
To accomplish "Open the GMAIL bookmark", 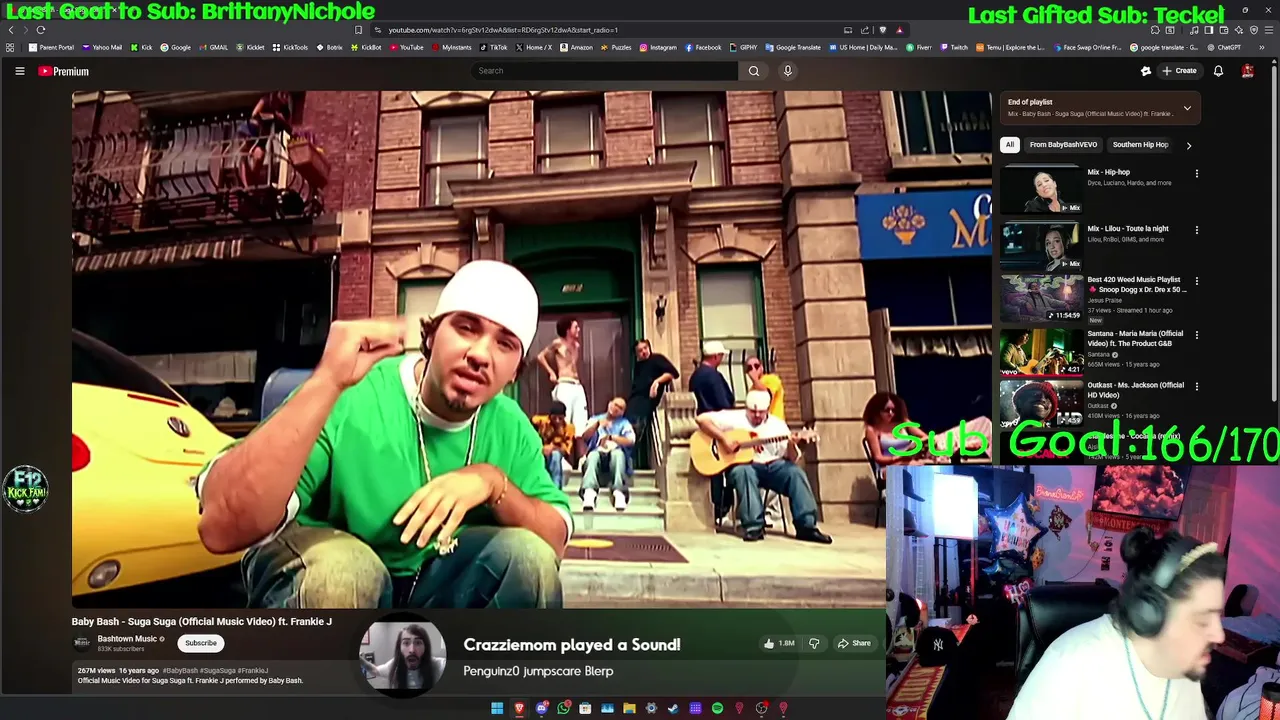I will tap(214, 47).
